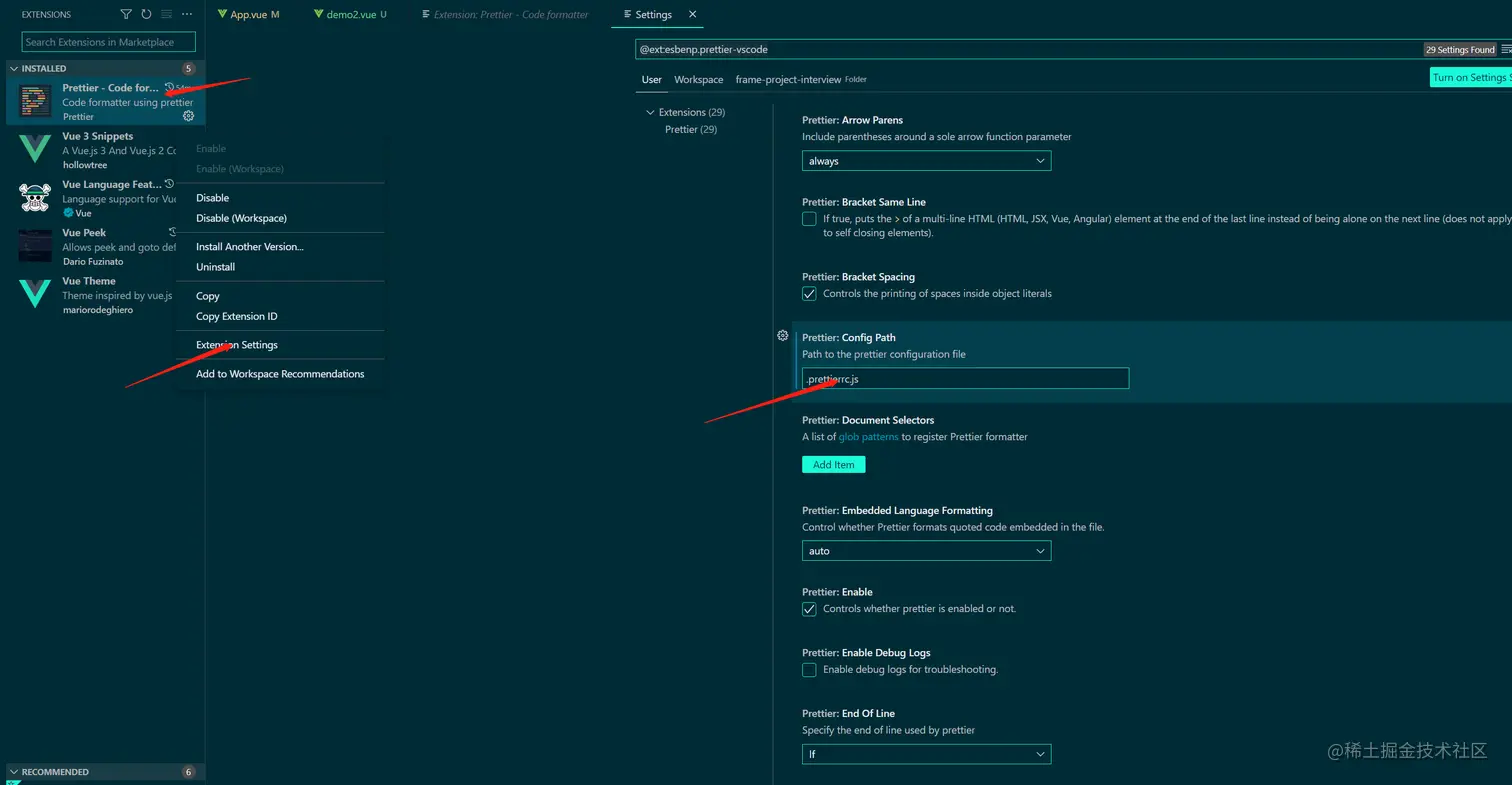Enable the Debug Logs checkbox

[x=809, y=670]
